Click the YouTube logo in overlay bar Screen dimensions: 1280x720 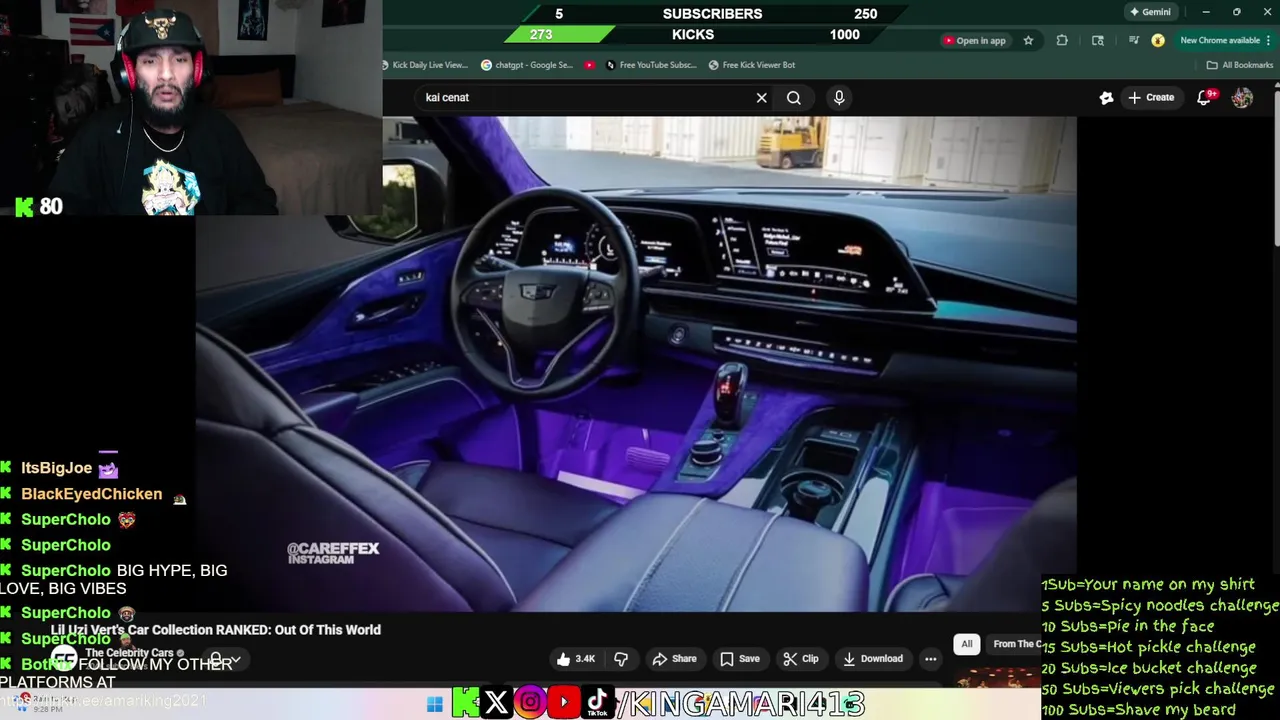(564, 703)
